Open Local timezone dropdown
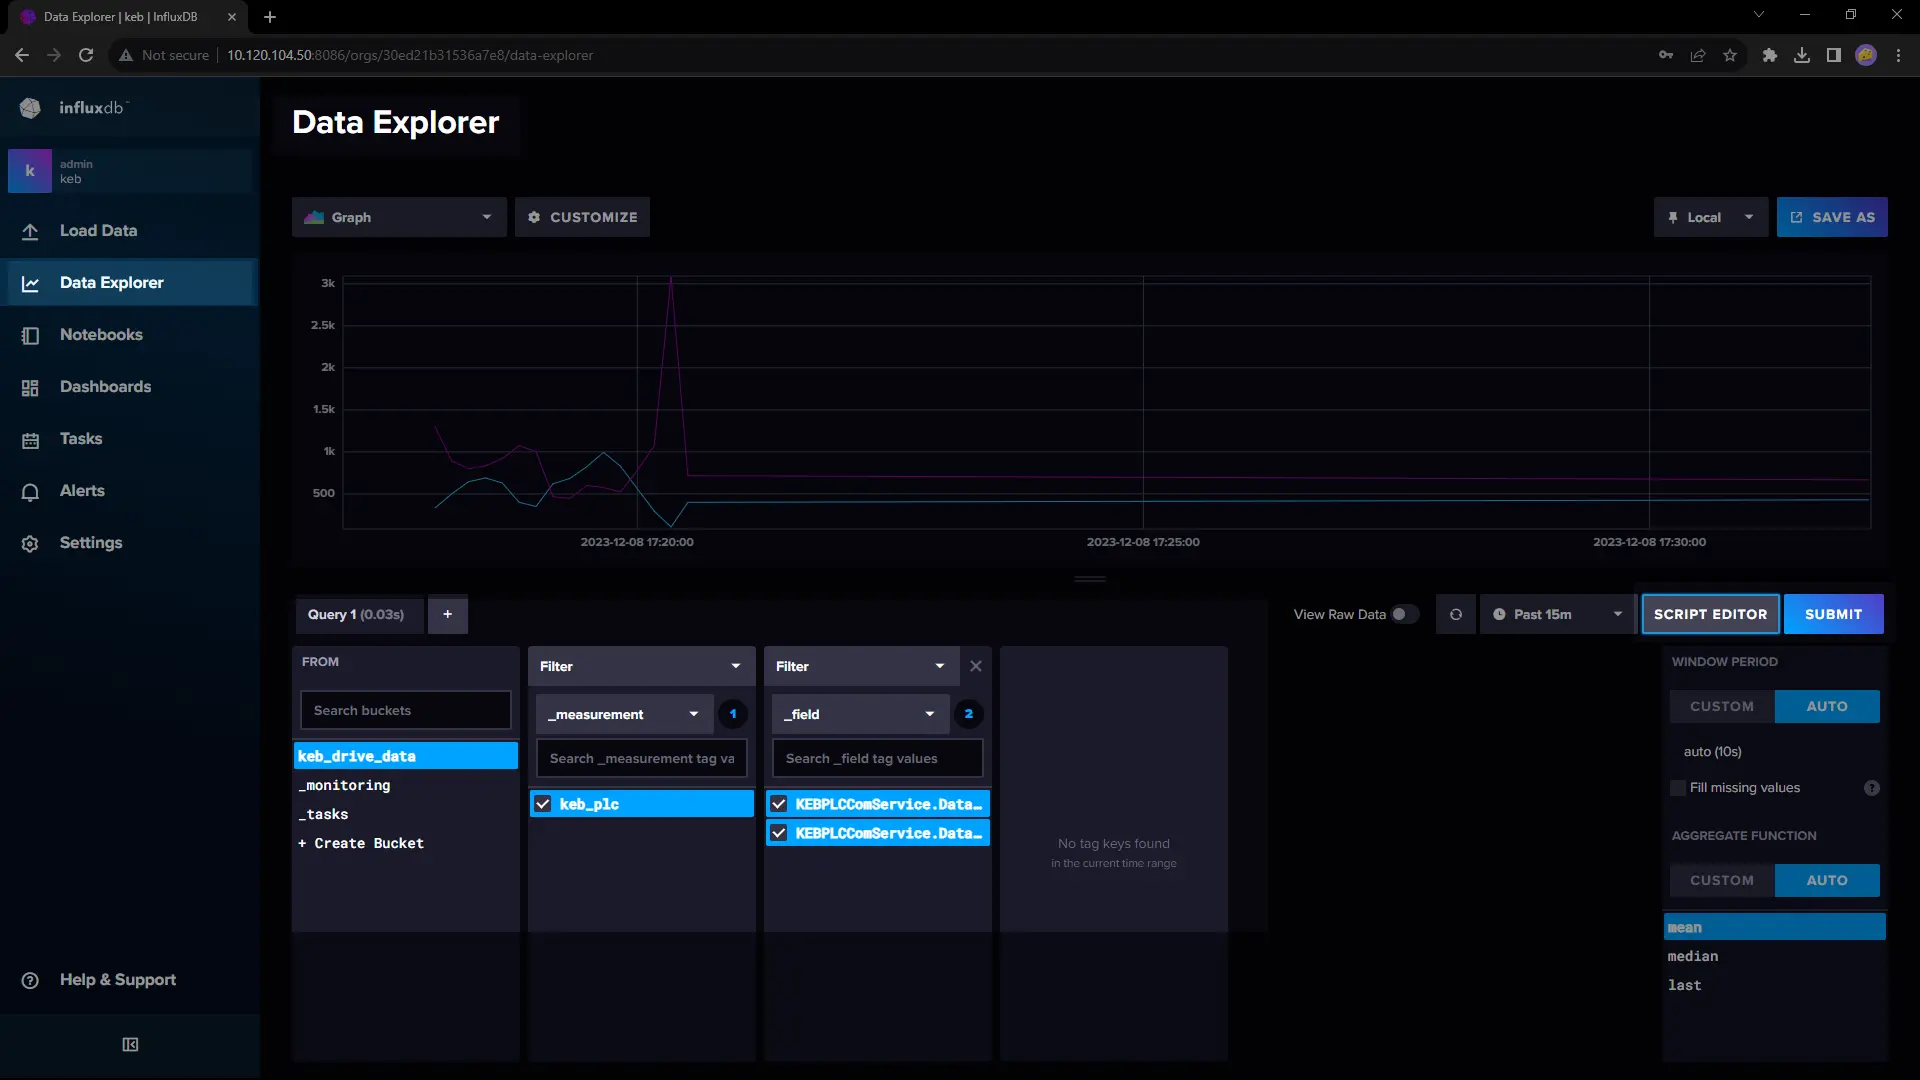This screenshot has width=1920, height=1080. [x=1710, y=217]
